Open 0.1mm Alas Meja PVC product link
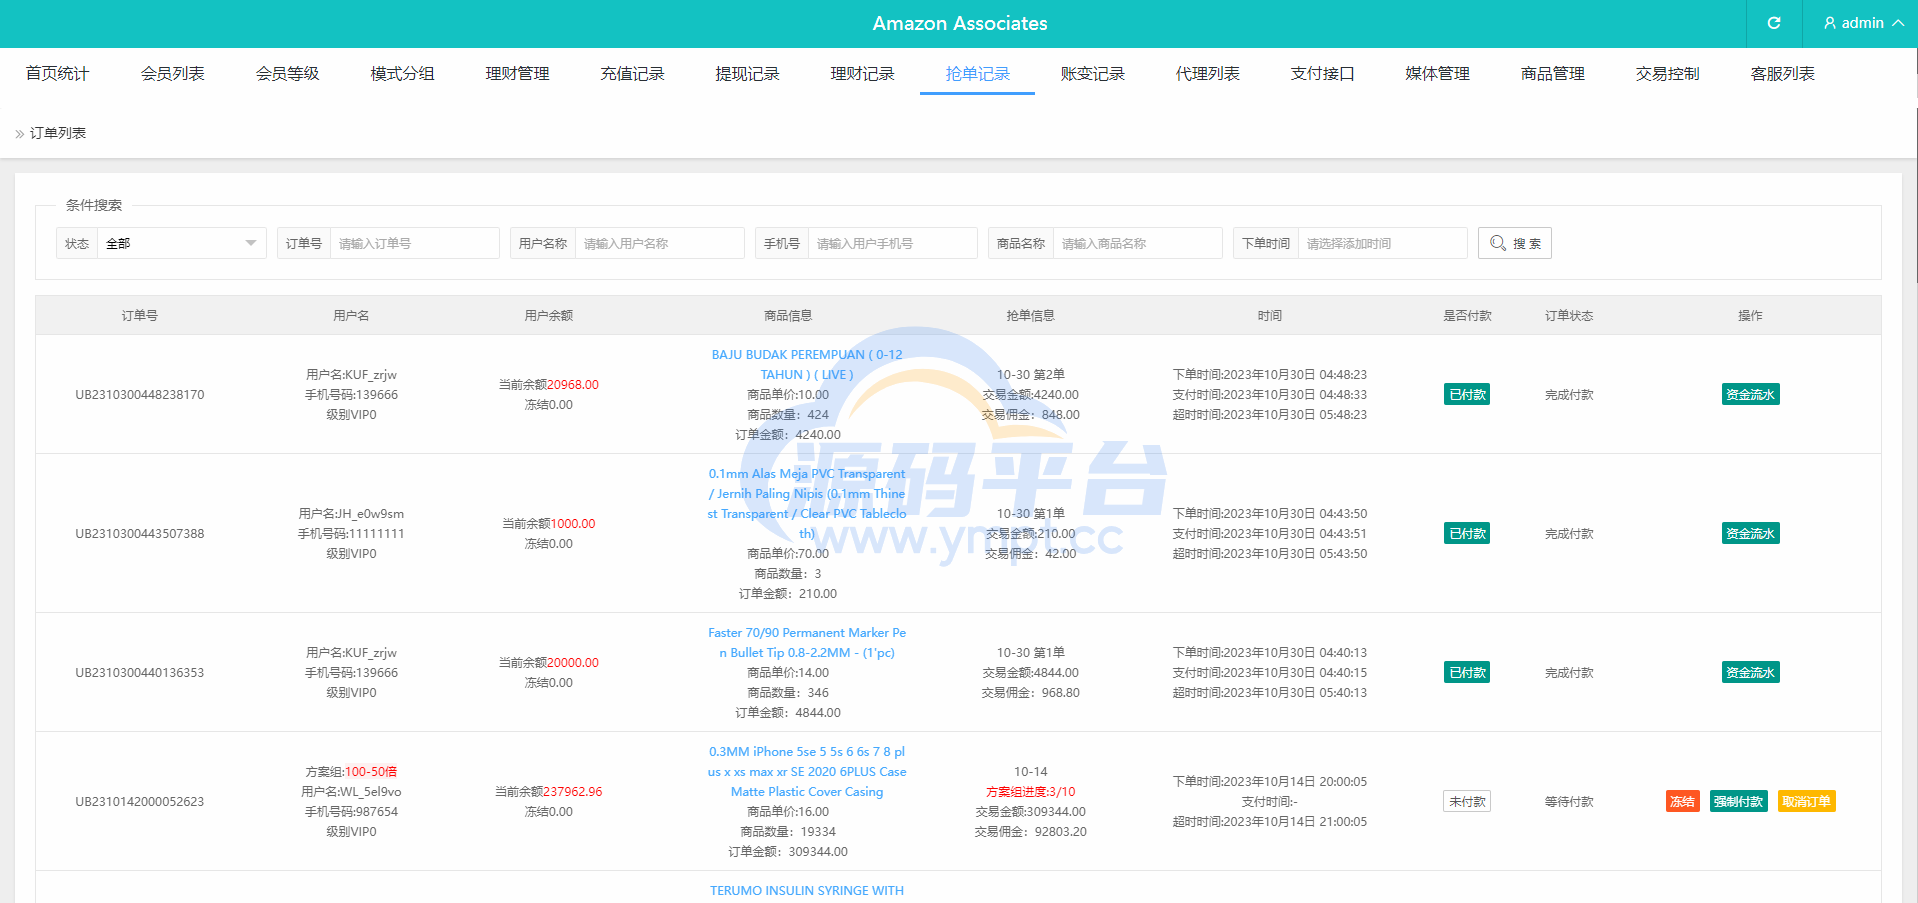1918x903 pixels. (807, 504)
